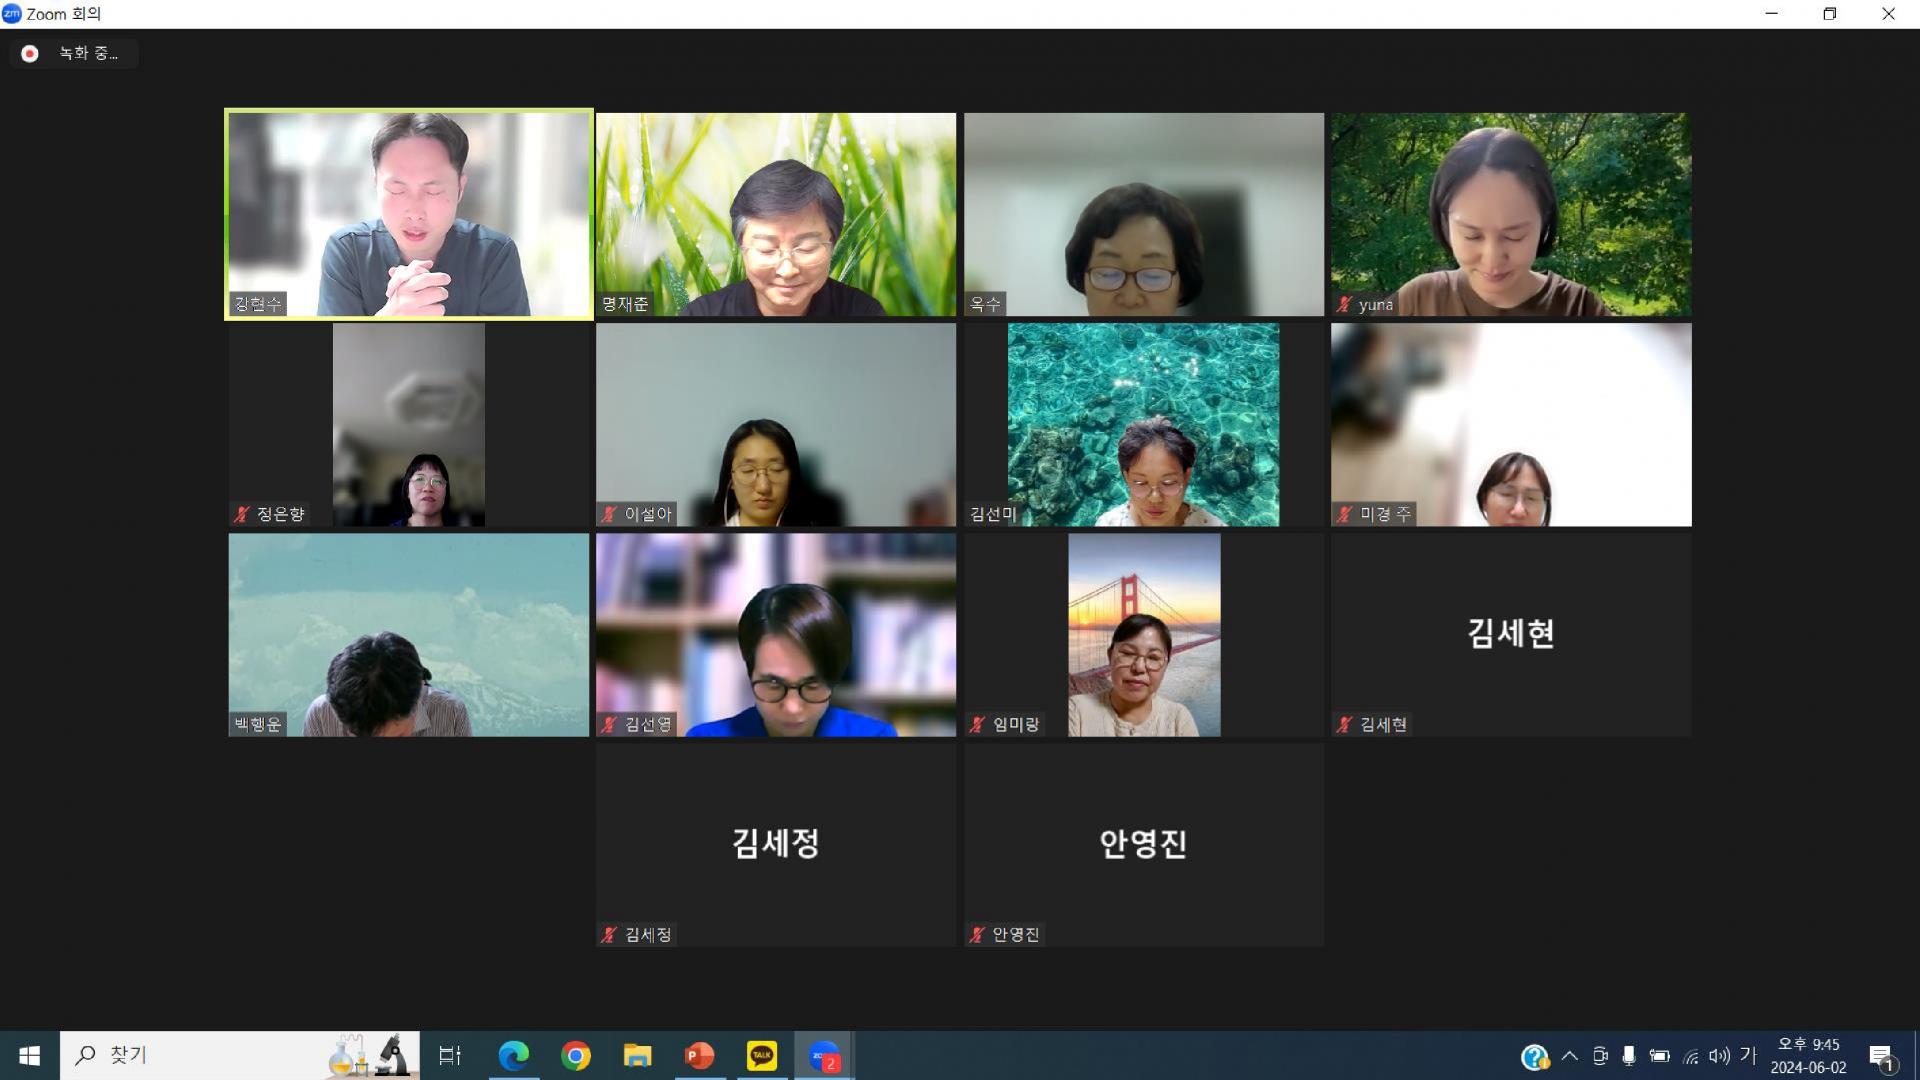The image size is (1920, 1080).
Task: Open File Explorer from the taskbar
Action: 637,1056
